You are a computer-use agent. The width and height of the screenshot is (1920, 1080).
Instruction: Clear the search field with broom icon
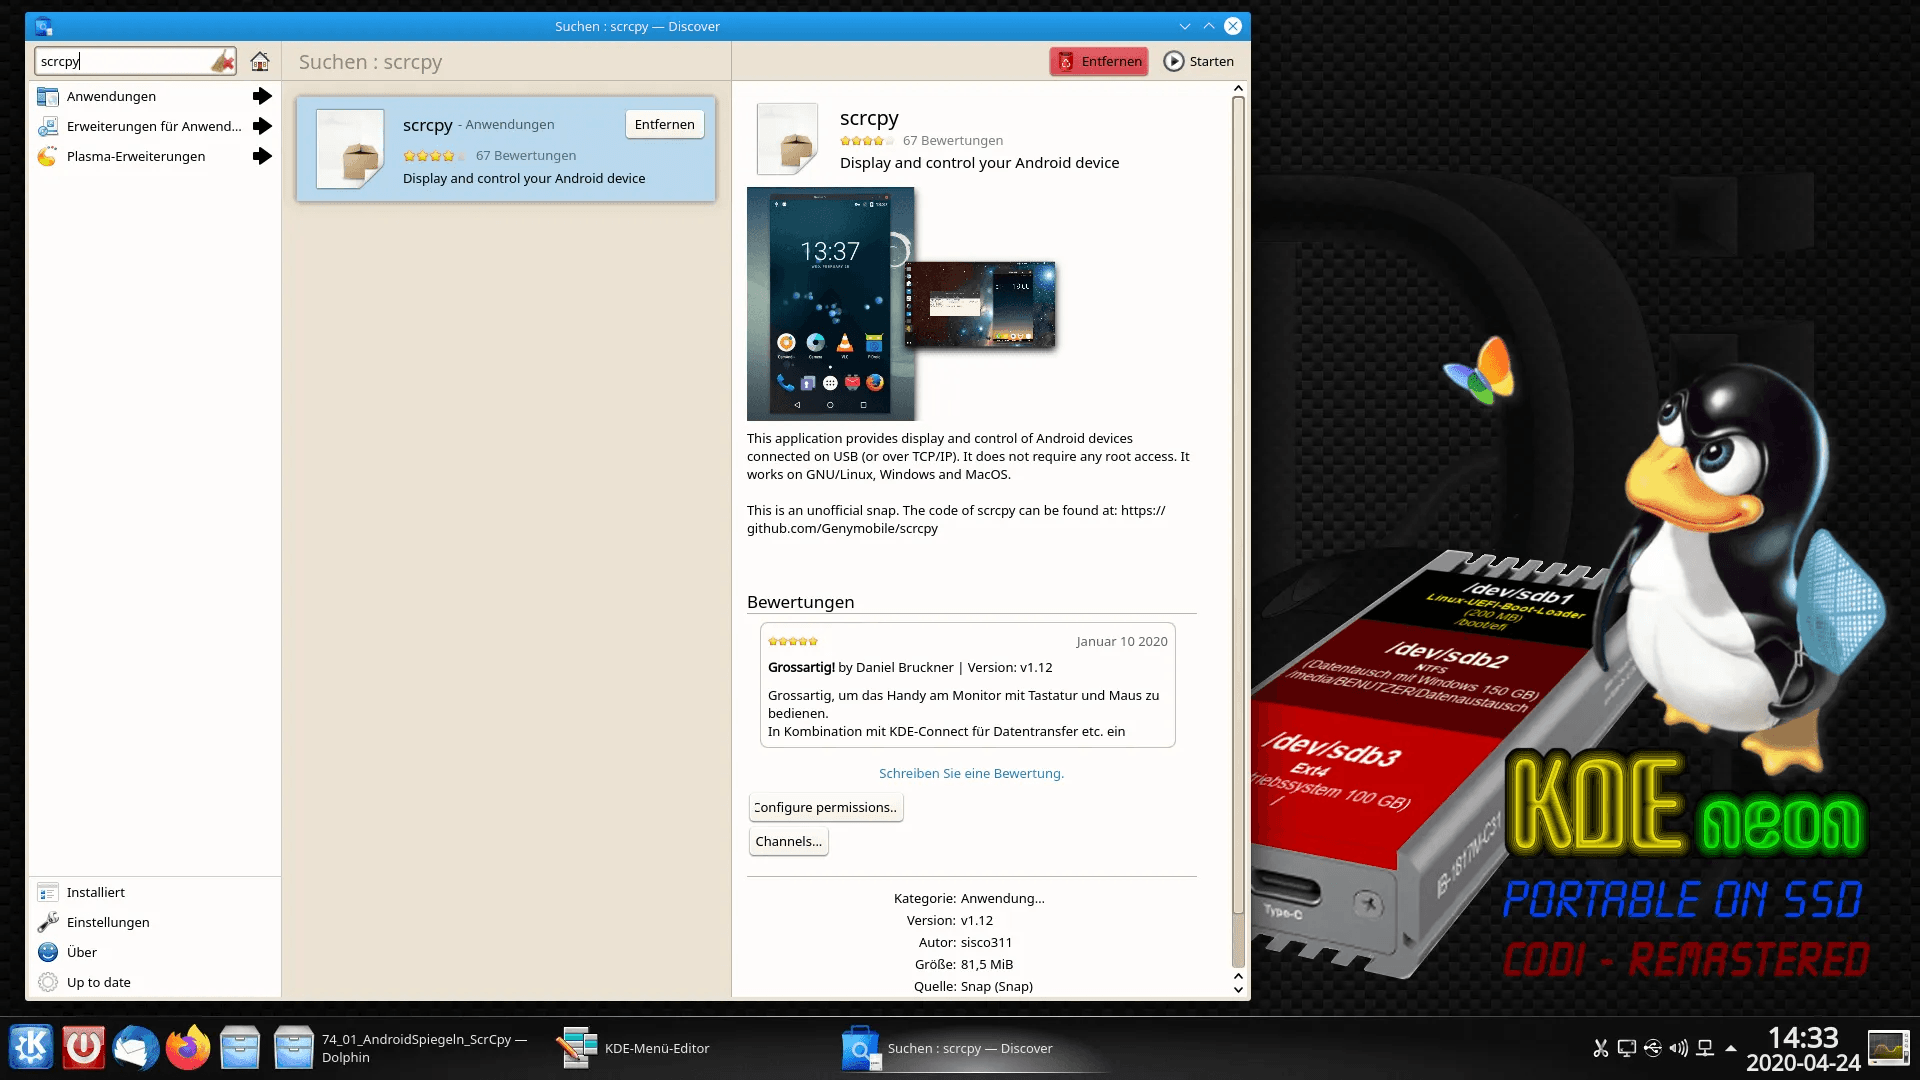[x=222, y=62]
